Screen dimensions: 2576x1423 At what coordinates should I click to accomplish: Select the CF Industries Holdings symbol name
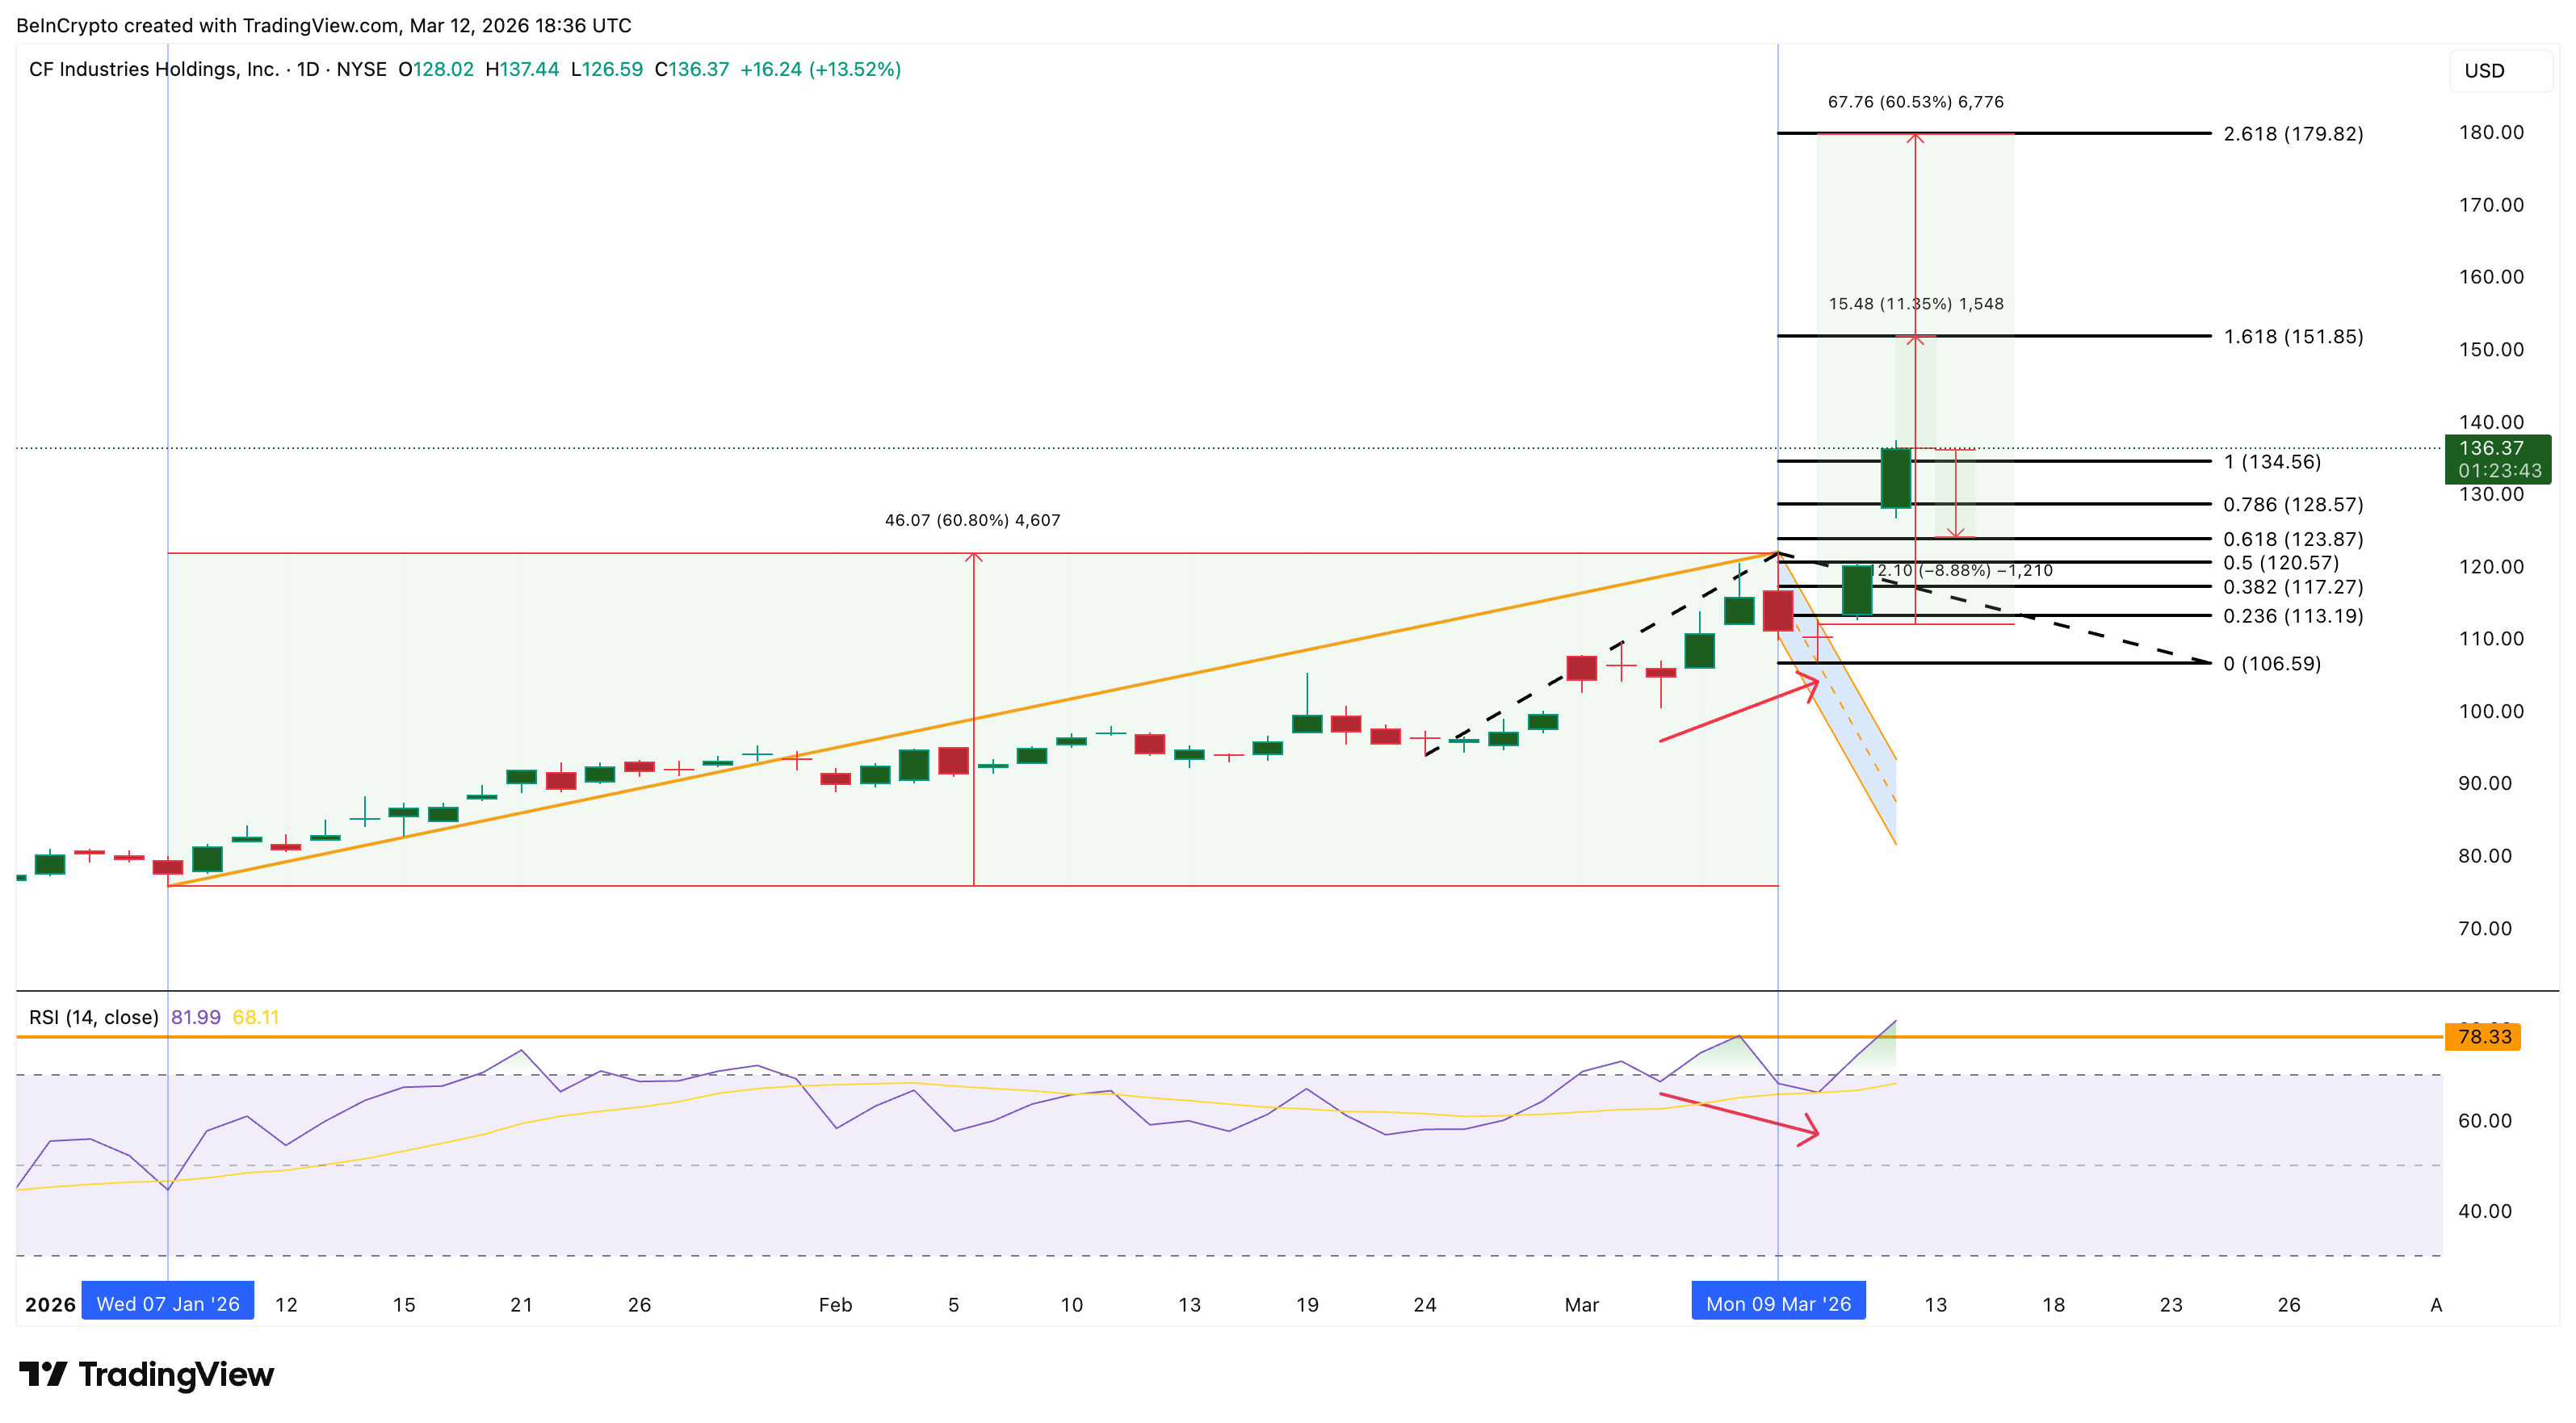click(155, 70)
